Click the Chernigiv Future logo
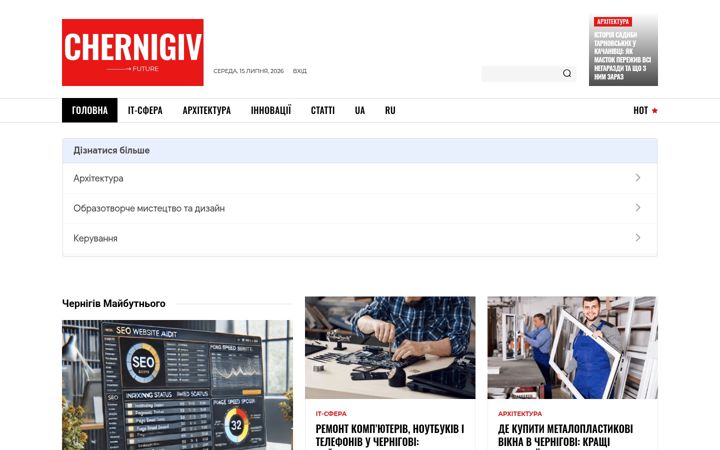 click(x=133, y=52)
